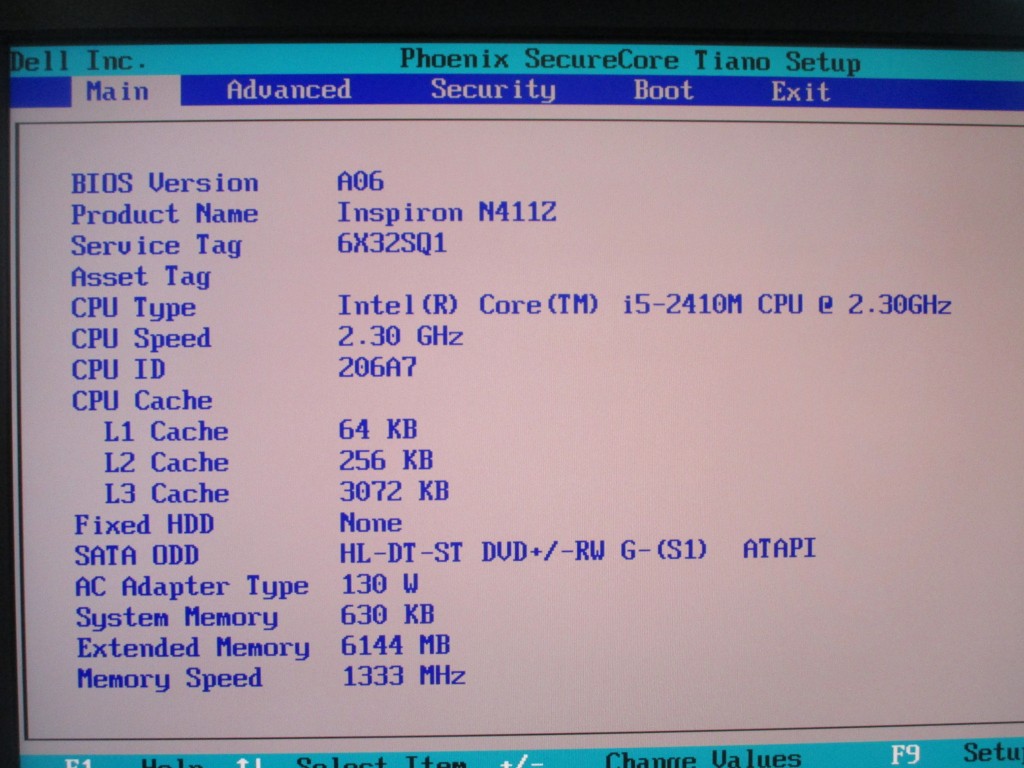Click the Dell Inc. header text
The image size is (1024, 768).
pyautogui.click(x=78, y=61)
